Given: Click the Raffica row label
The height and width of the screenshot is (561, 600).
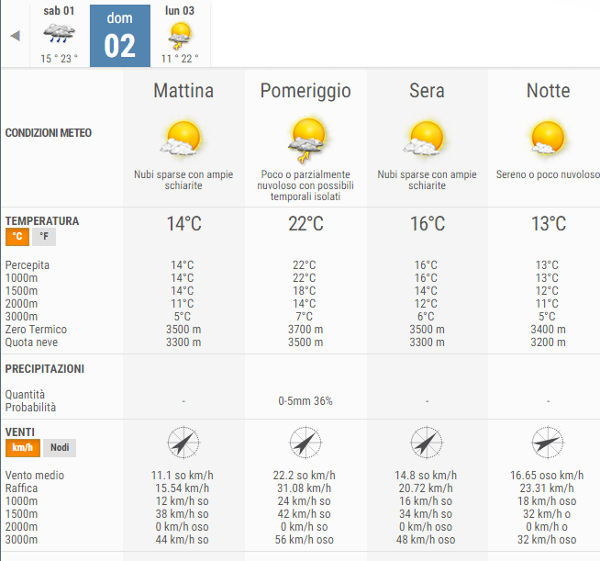Looking at the screenshot, I should click(x=21, y=488).
